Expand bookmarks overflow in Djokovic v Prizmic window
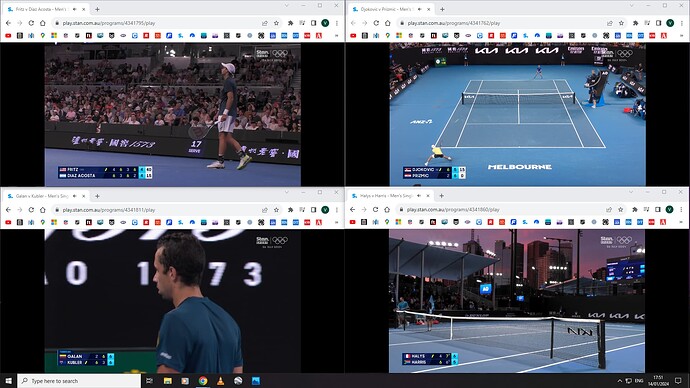 (681, 35)
